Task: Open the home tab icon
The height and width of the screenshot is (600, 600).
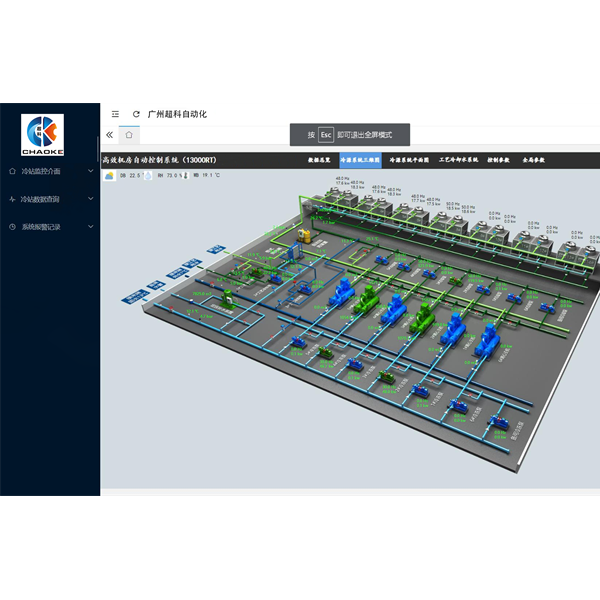Action: coord(129,135)
